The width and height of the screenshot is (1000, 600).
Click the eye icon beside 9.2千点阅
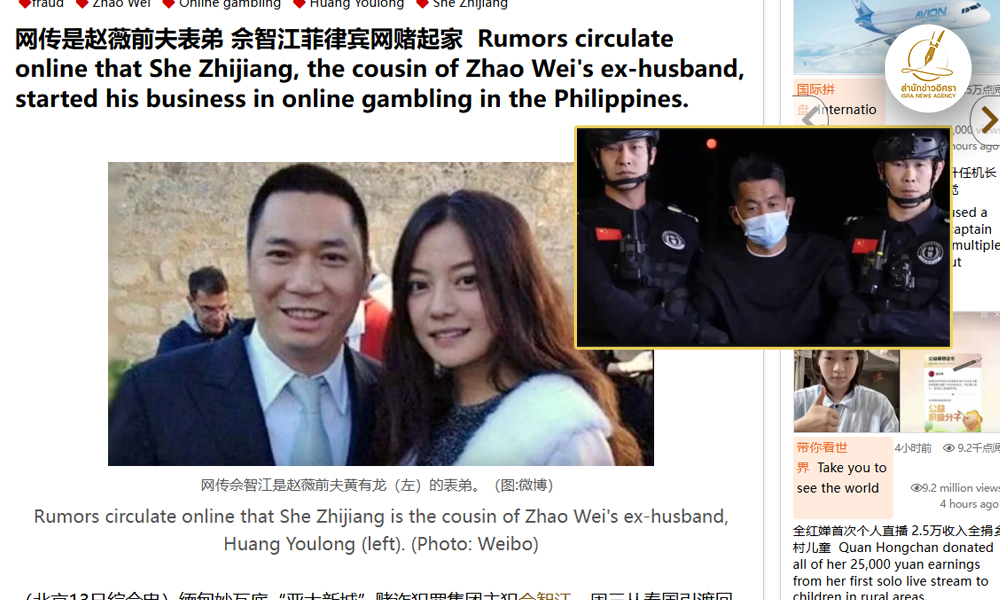[x=948, y=448]
